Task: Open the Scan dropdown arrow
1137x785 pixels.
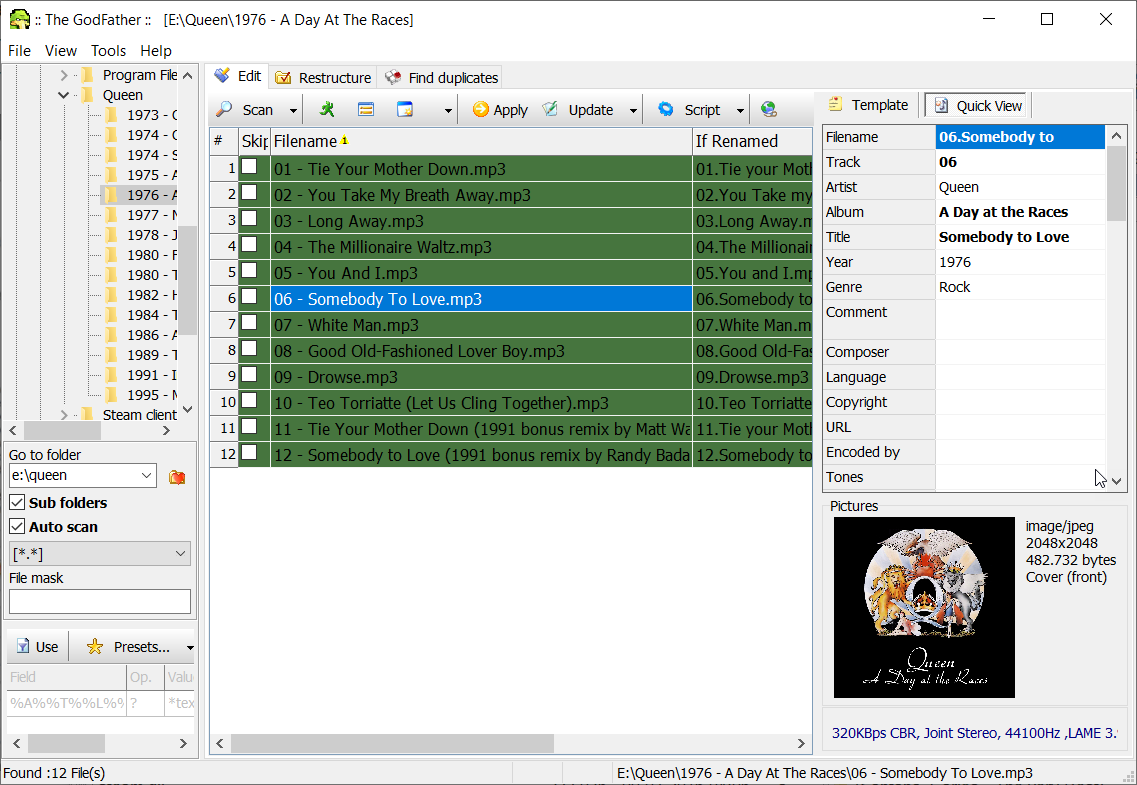Action: click(293, 111)
